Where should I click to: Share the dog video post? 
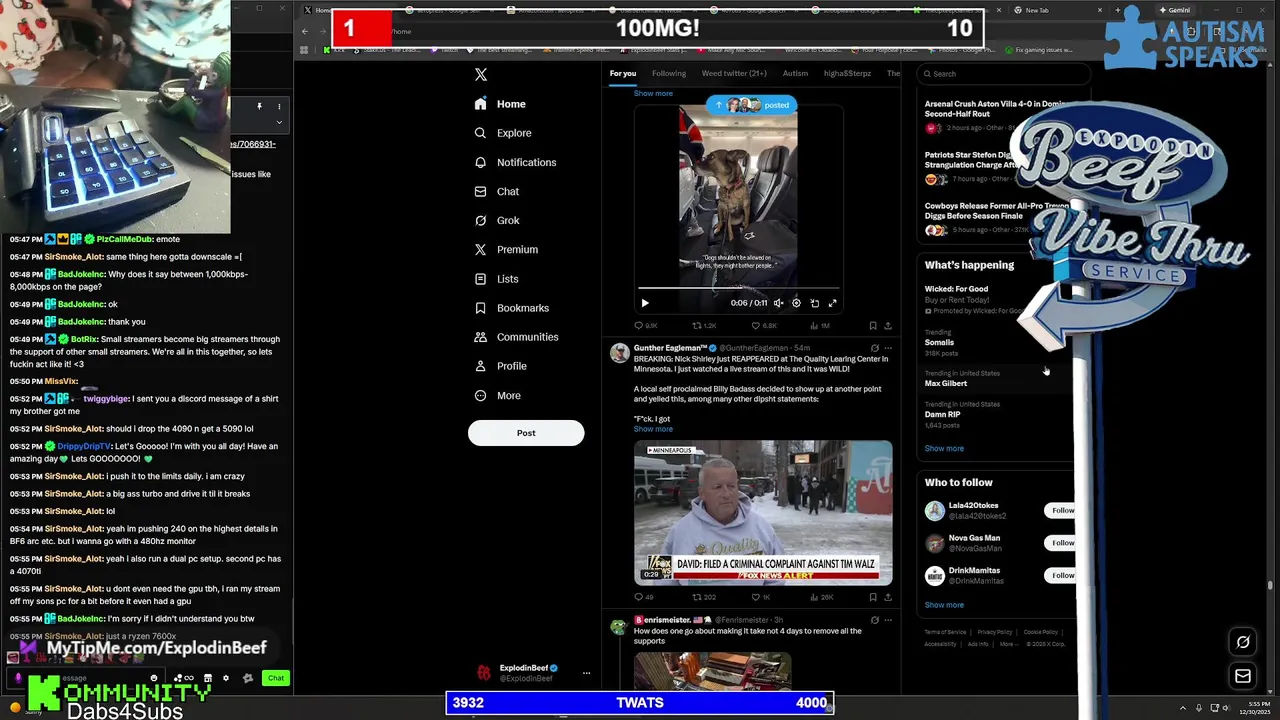[x=888, y=326]
